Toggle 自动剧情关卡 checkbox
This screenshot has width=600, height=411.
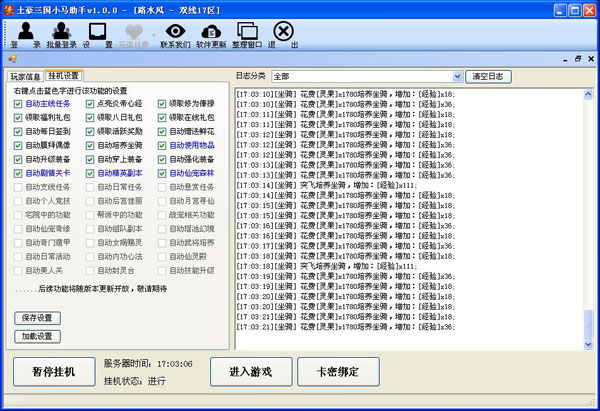pos(18,173)
